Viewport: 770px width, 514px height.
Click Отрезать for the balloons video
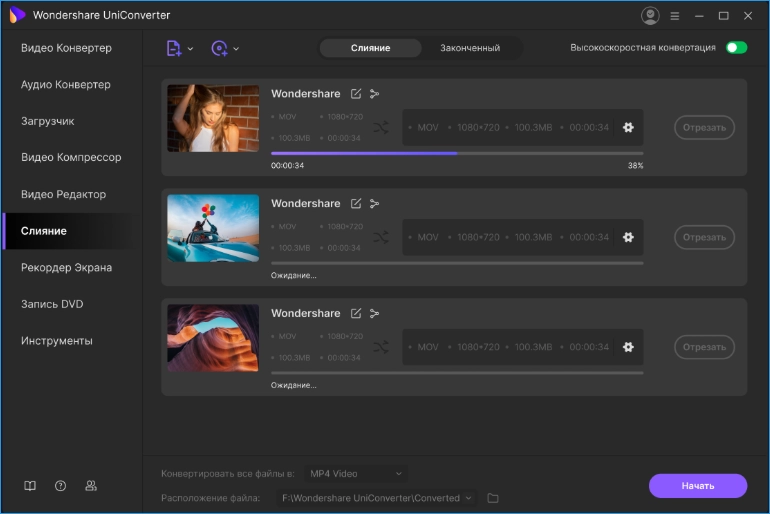pos(704,238)
